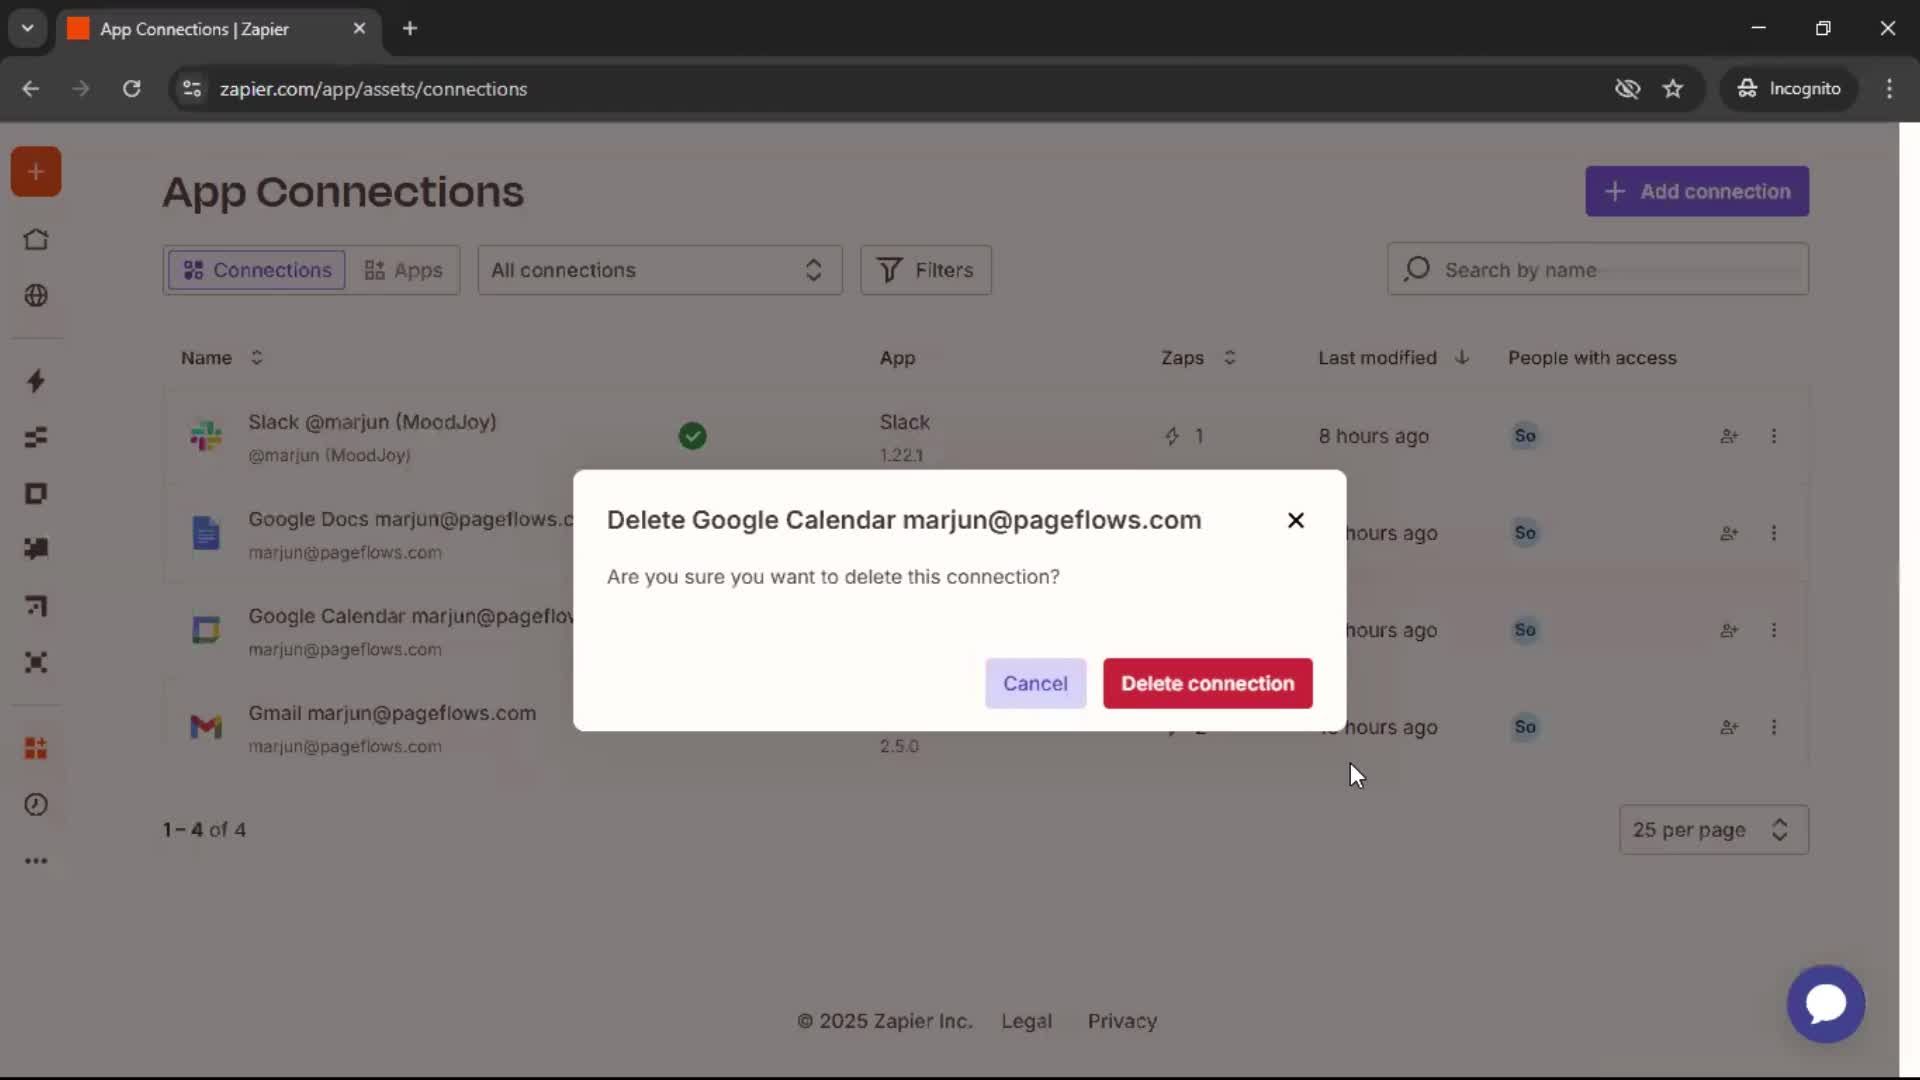The image size is (1920, 1080).
Task: Click share access icon on Google Docs row
Action: click(x=1729, y=533)
